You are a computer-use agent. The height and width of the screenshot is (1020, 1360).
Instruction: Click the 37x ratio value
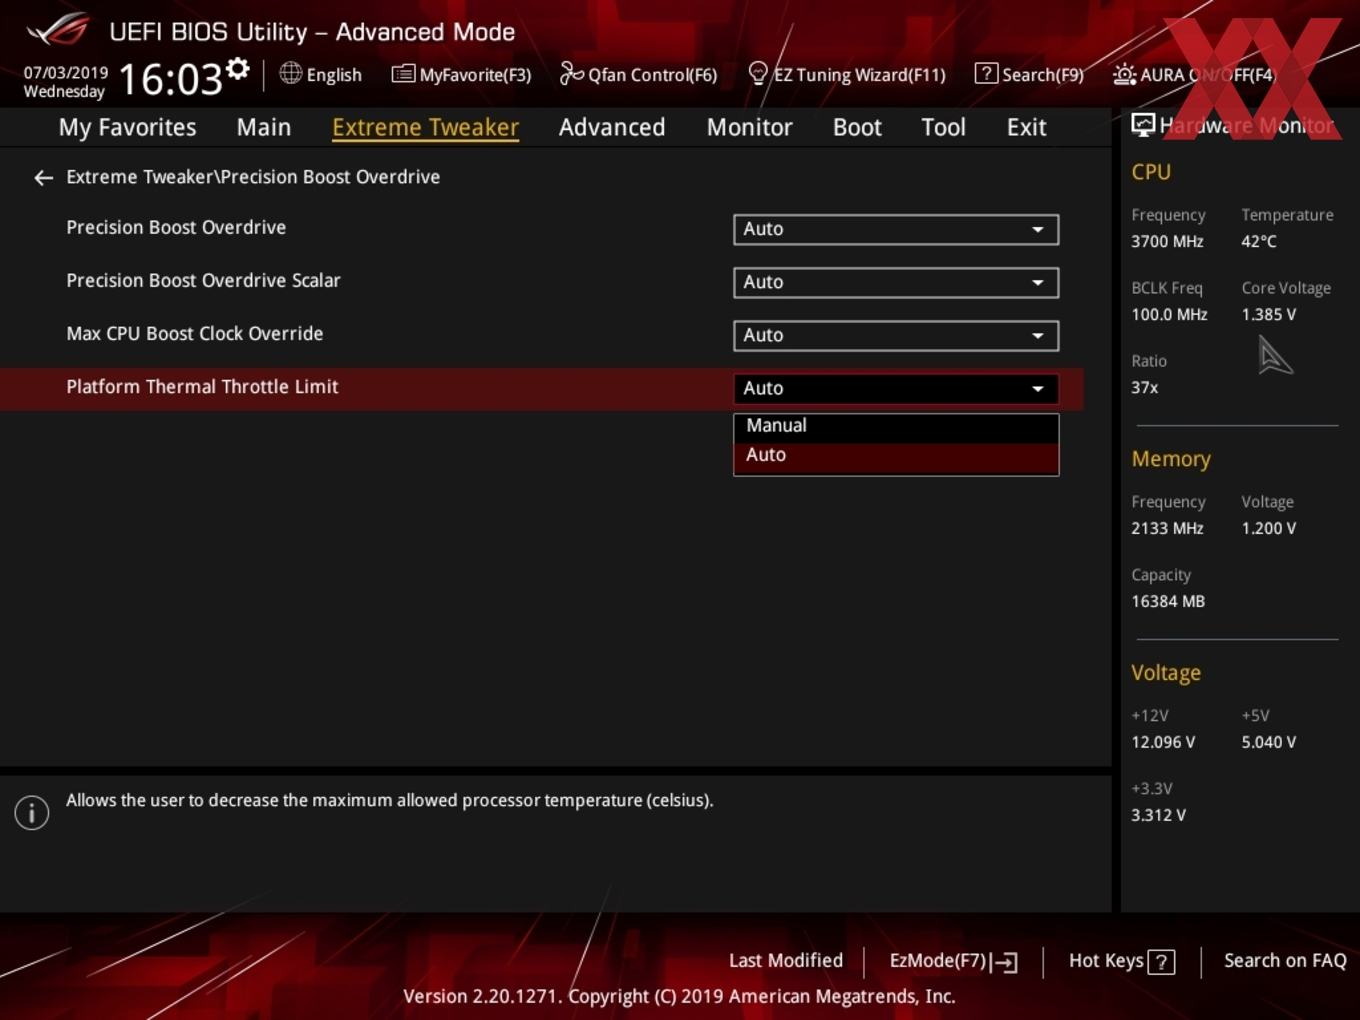coord(1144,387)
